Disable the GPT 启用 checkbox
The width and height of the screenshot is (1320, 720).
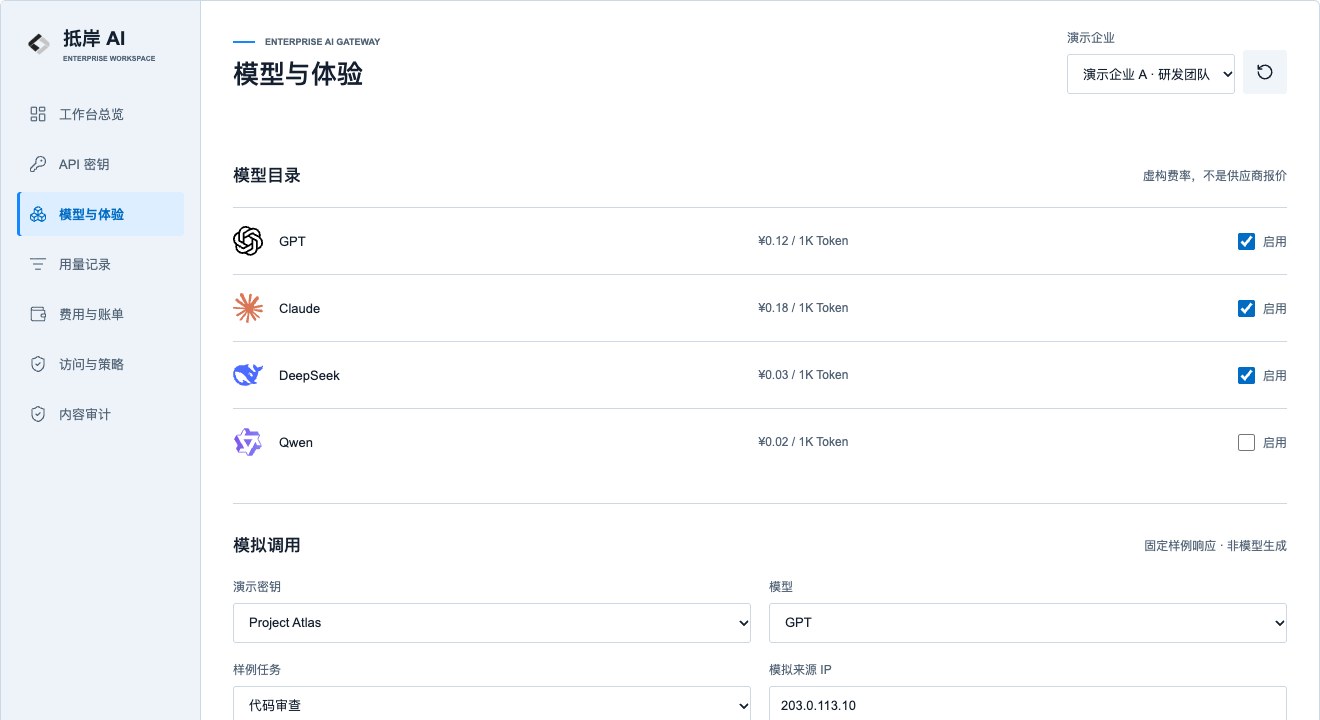tap(1246, 241)
